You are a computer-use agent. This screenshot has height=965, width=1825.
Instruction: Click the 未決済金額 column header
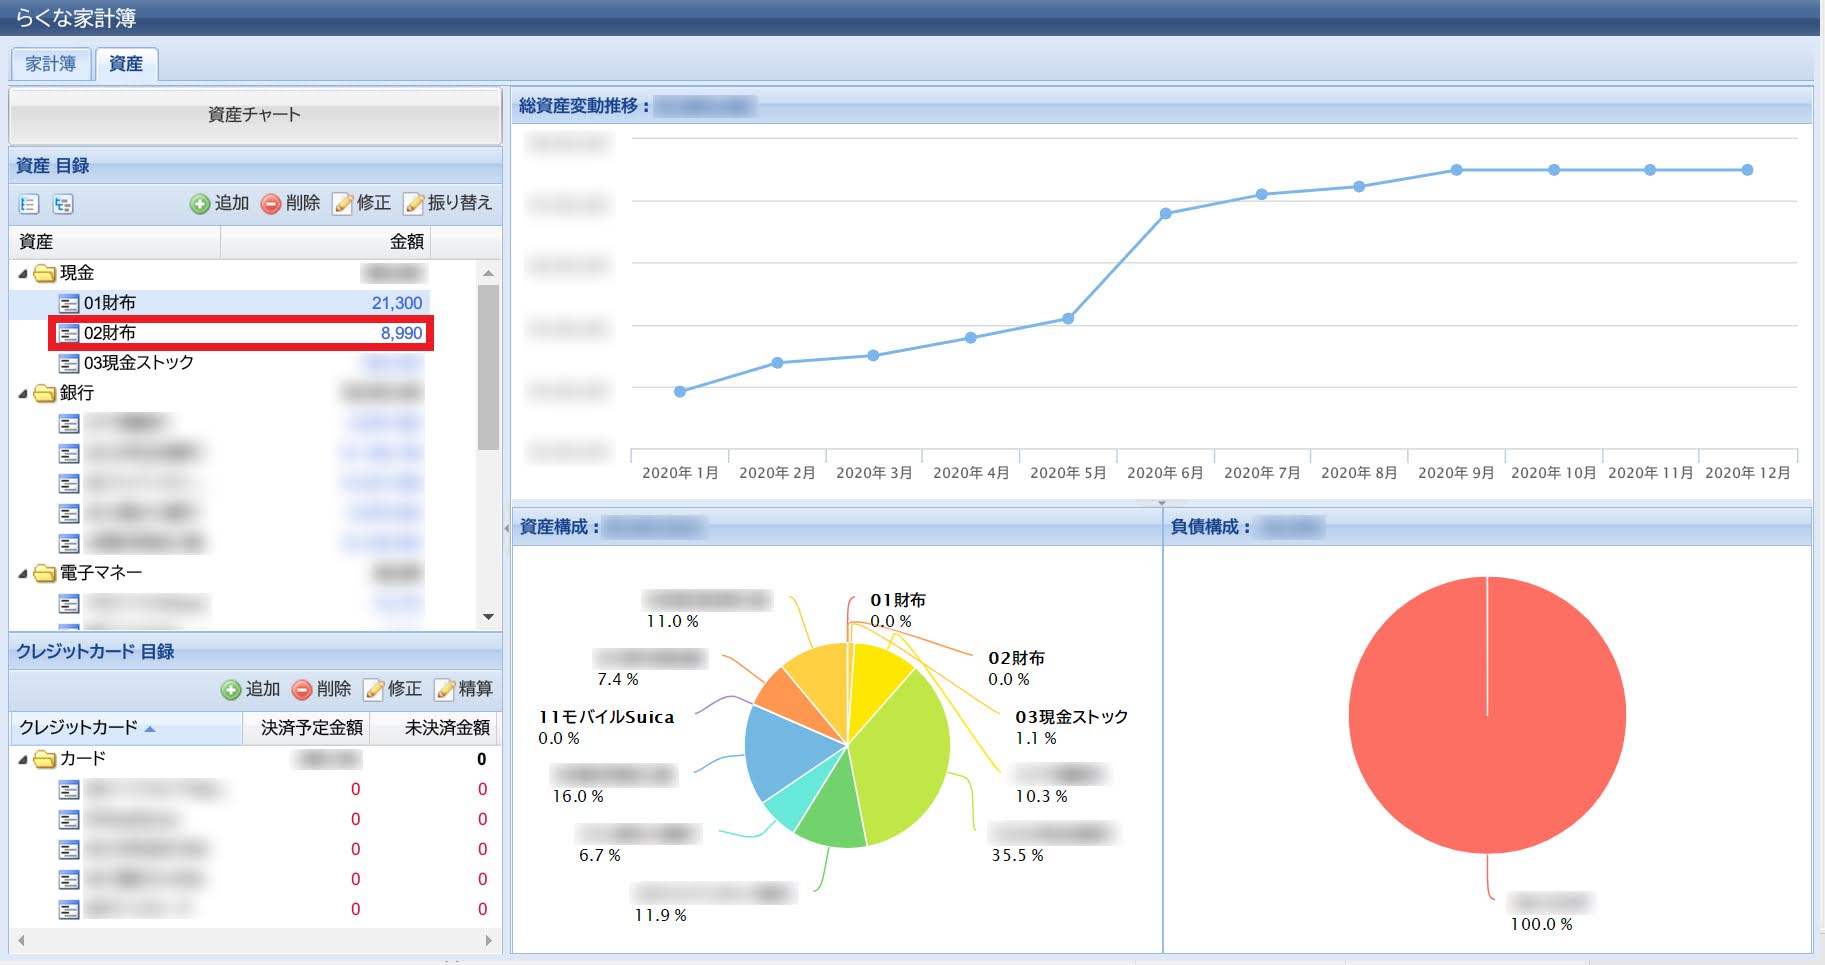point(433,728)
